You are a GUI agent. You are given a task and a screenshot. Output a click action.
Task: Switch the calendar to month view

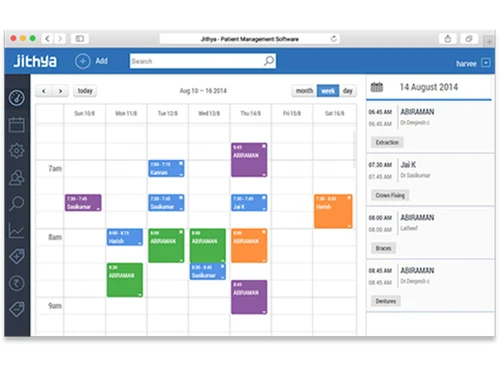304,91
